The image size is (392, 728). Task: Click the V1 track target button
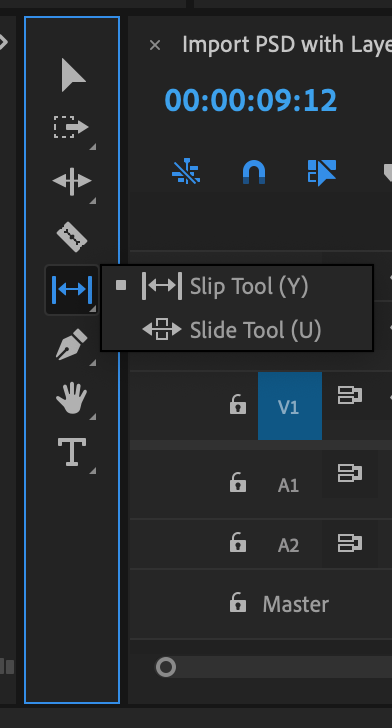click(290, 406)
